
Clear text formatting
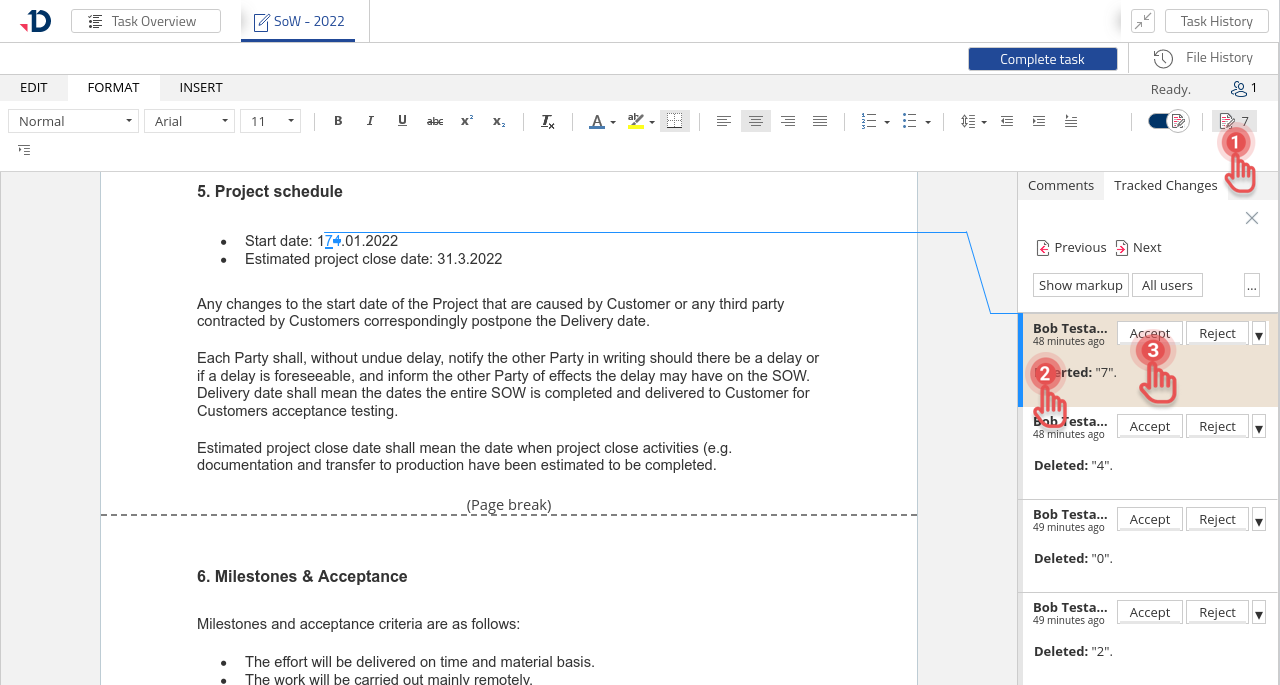[x=548, y=121]
